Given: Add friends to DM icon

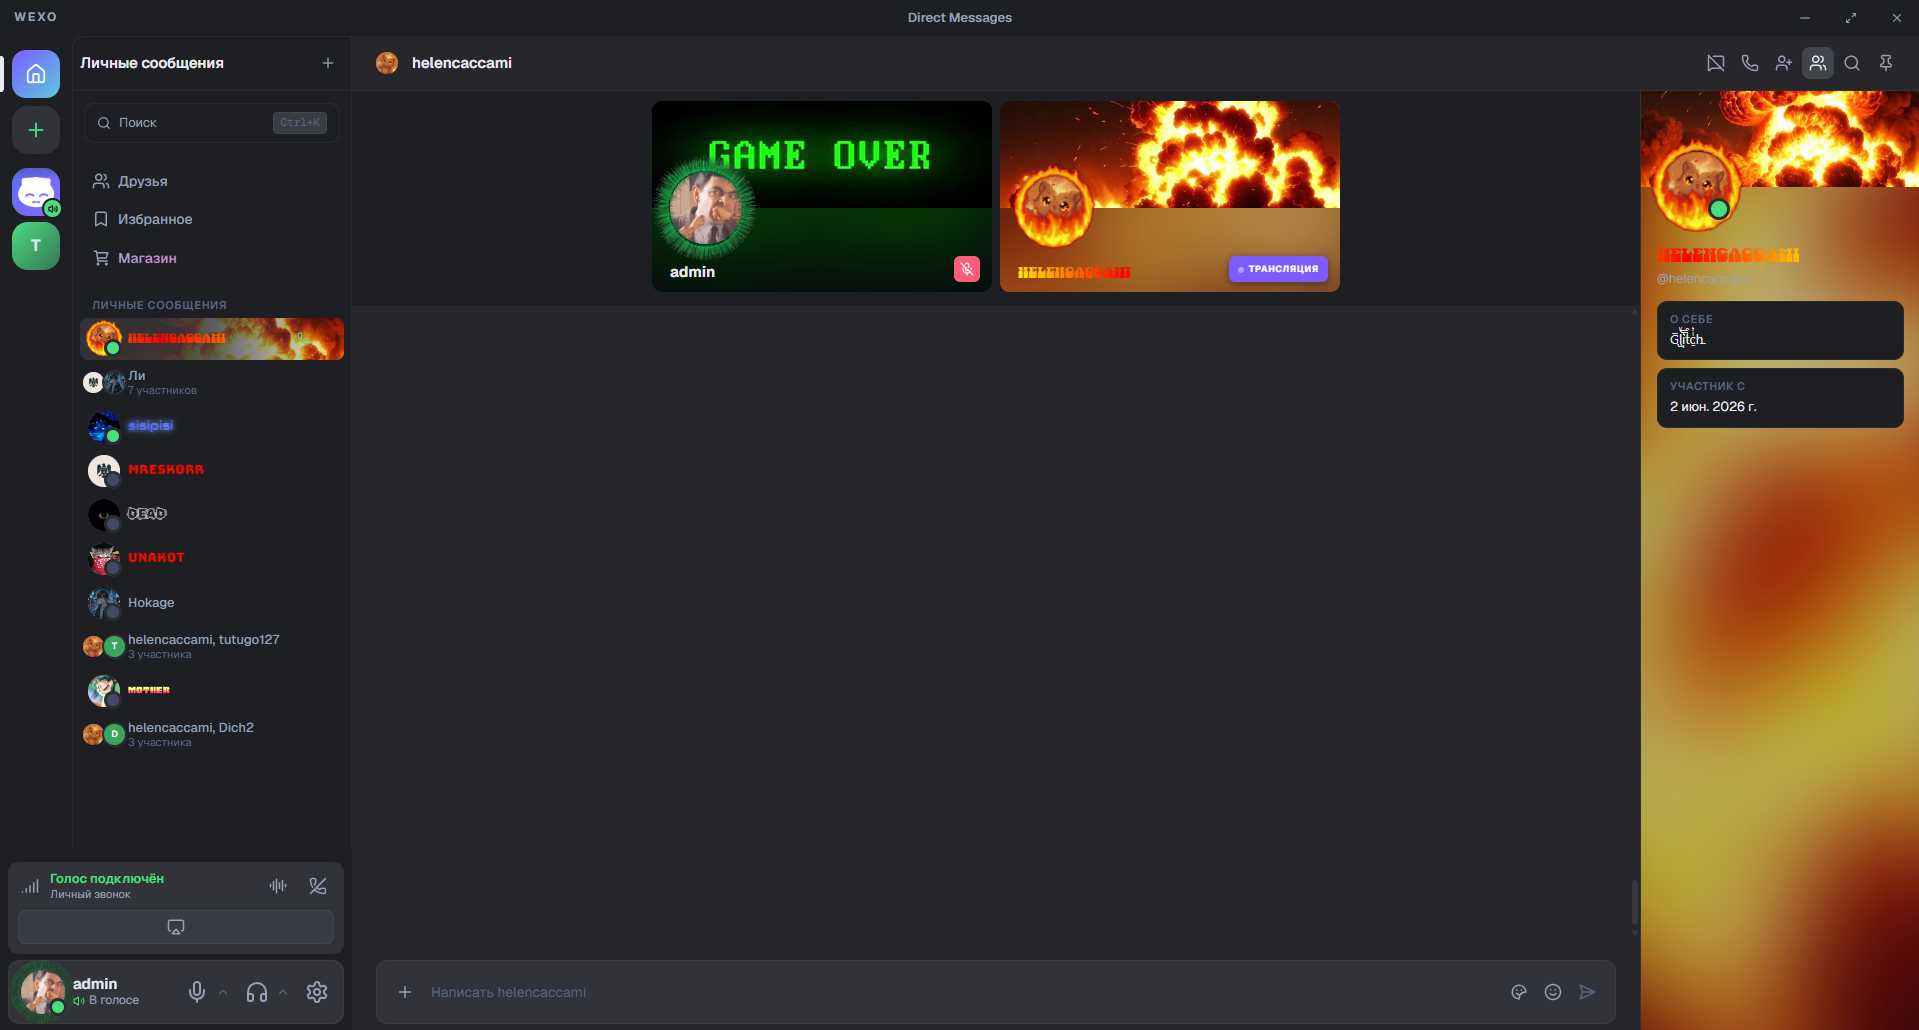Looking at the screenshot, I should click(1783, 63).
